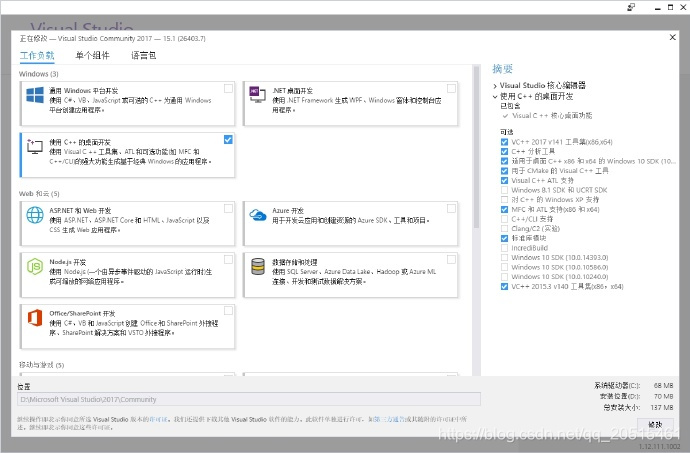Open the license terms link

click(x=158, y=420)
